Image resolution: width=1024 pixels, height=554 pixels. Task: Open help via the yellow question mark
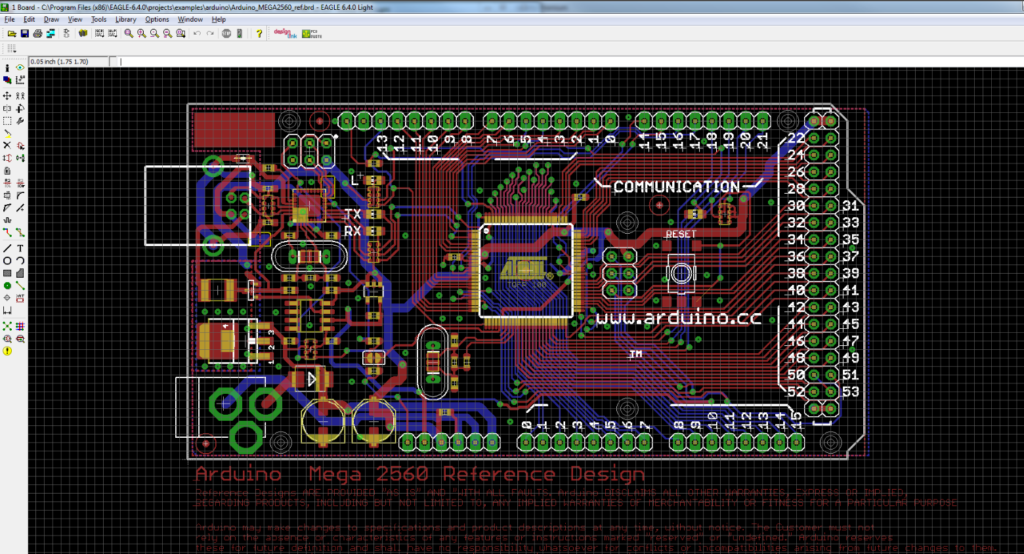(259, 33)
